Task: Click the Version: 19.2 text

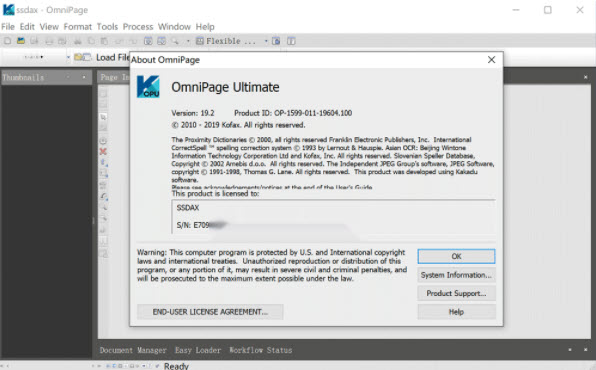Action: (x=193, y=113)
